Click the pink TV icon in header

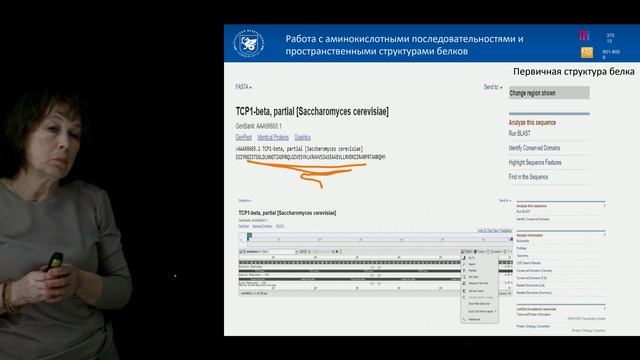click(584, 36)
